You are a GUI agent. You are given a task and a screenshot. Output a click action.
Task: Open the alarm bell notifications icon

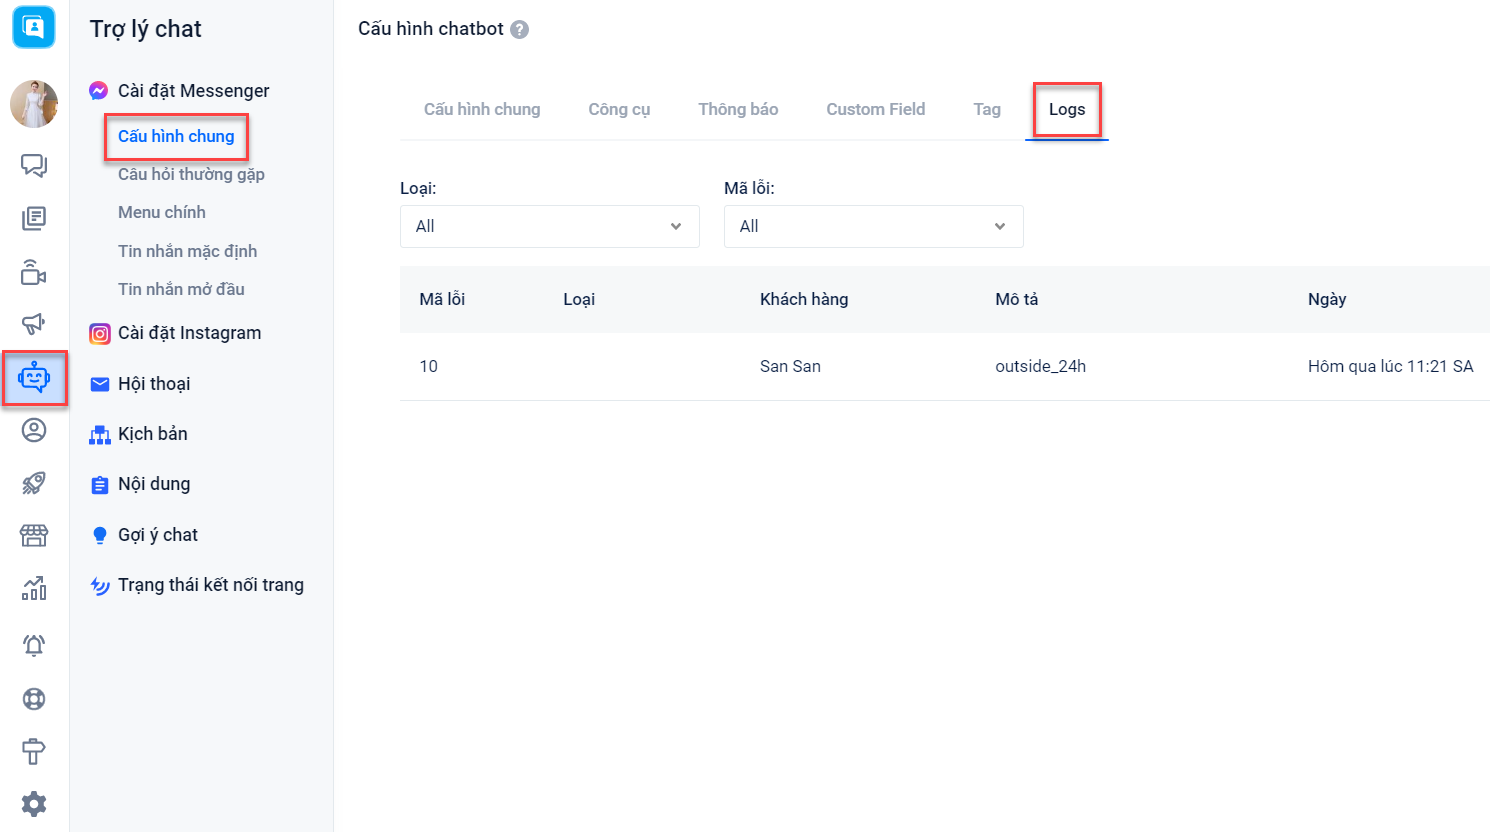34,645
